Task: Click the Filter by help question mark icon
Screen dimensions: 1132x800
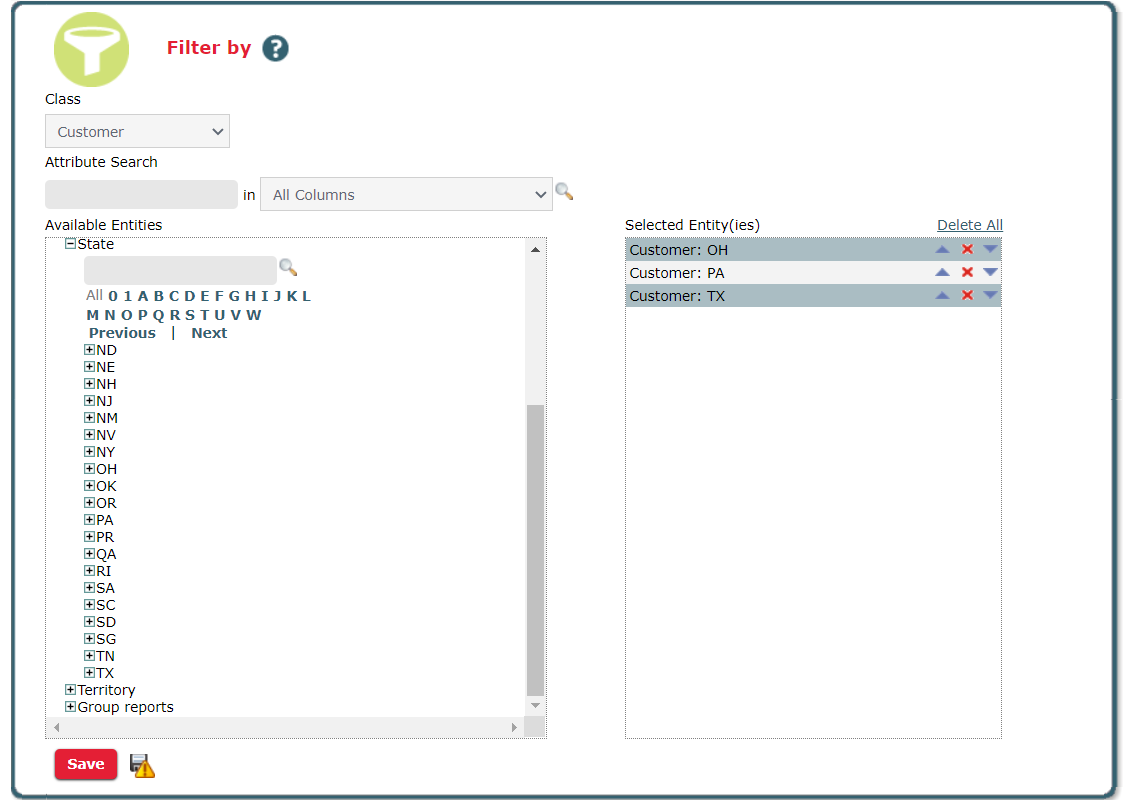Action: tap(275, 48)
